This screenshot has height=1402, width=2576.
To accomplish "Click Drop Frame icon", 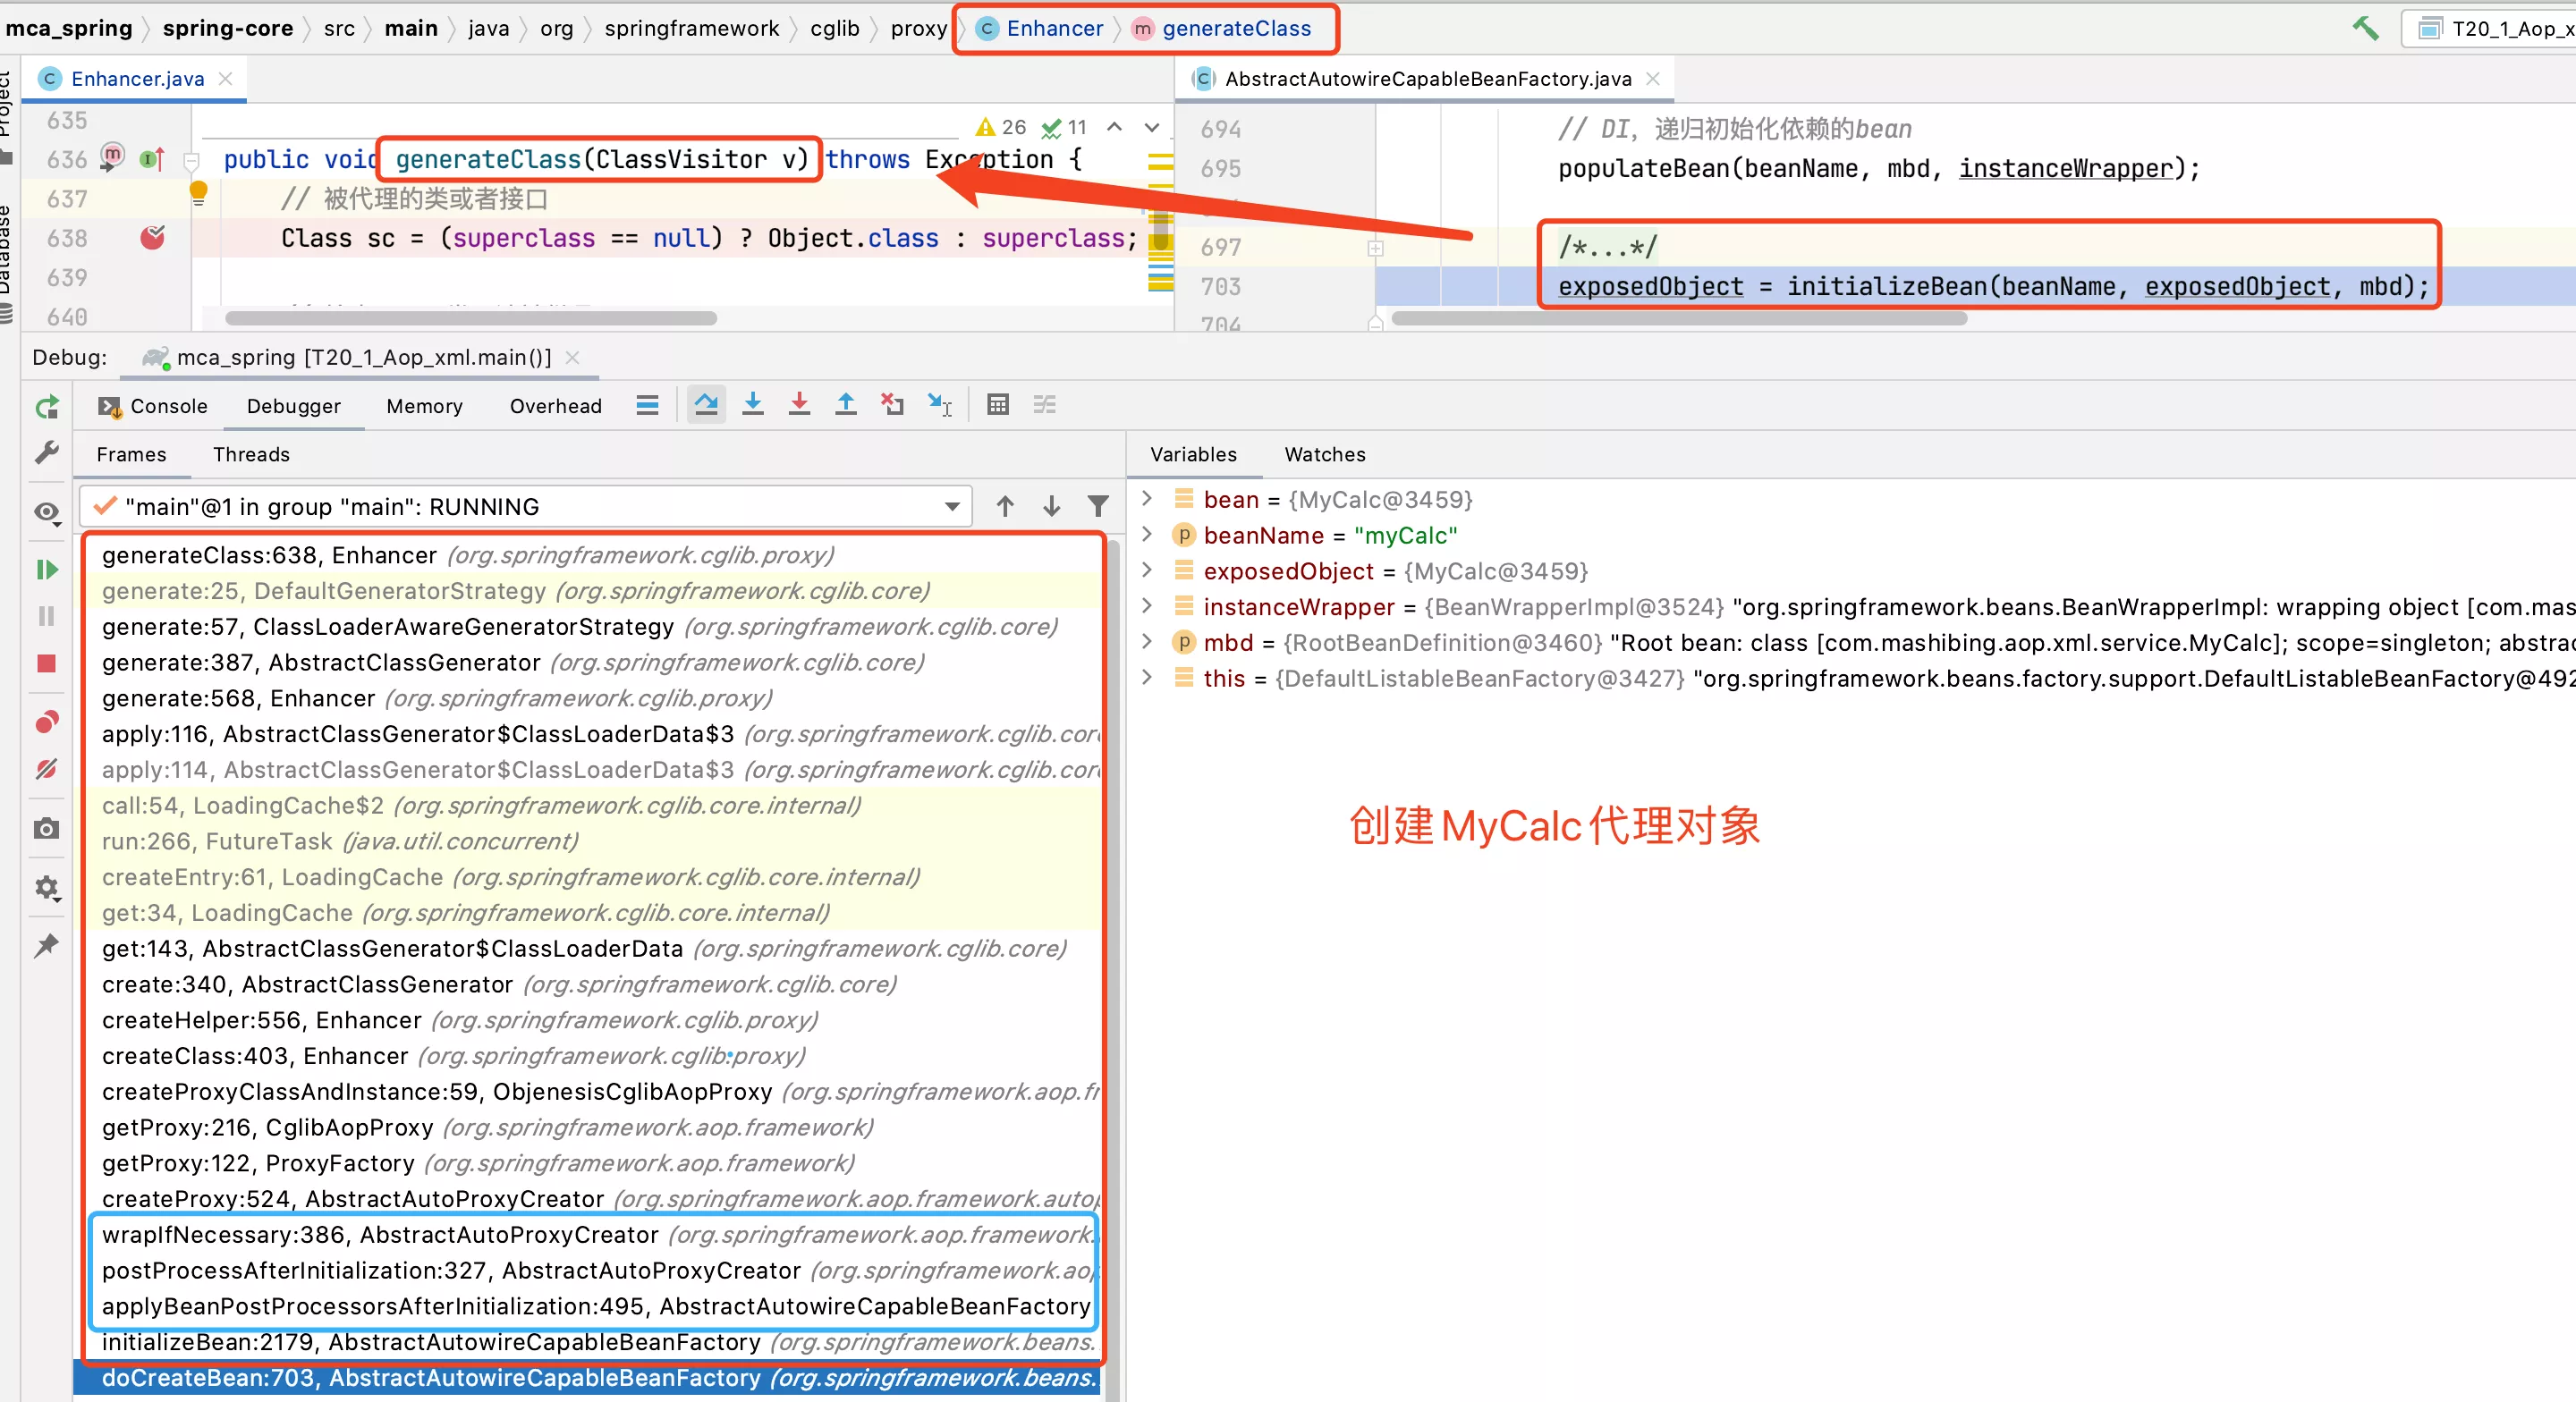I will coord(892,405).
